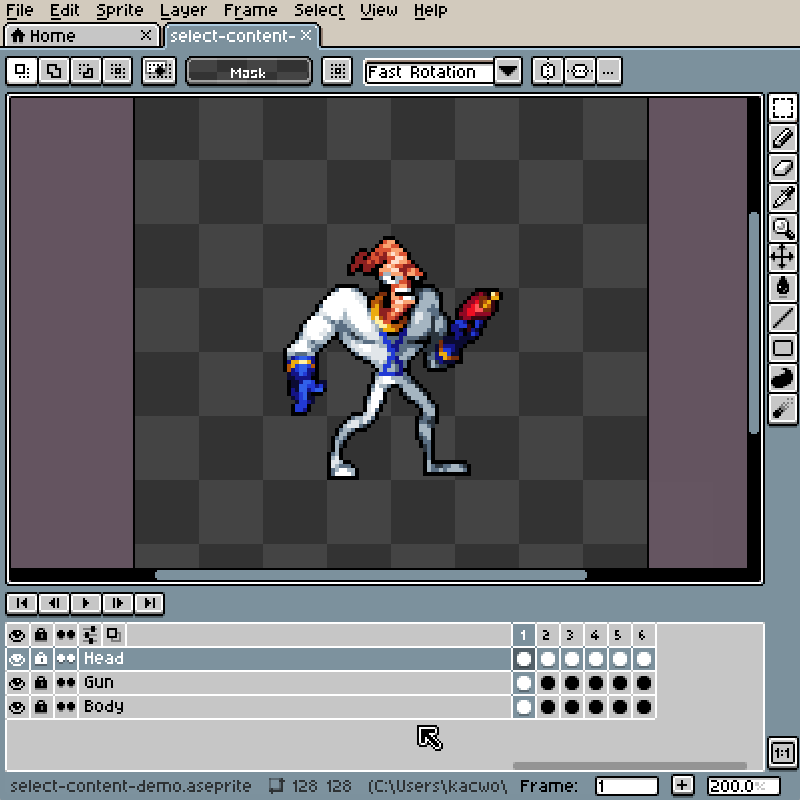Click the pivot visibility icon
This screenshot has width=800, height=800.
pos(337,71)
